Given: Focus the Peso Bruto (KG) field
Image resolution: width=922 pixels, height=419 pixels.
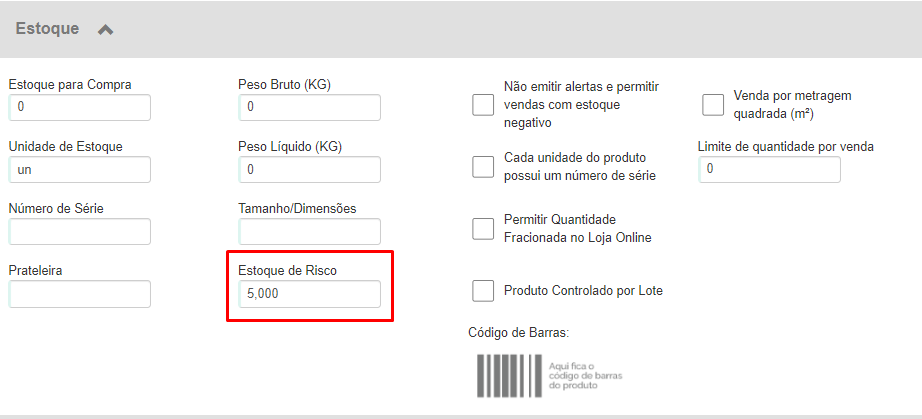Looking at the screenshot, I should pos(310,108).
